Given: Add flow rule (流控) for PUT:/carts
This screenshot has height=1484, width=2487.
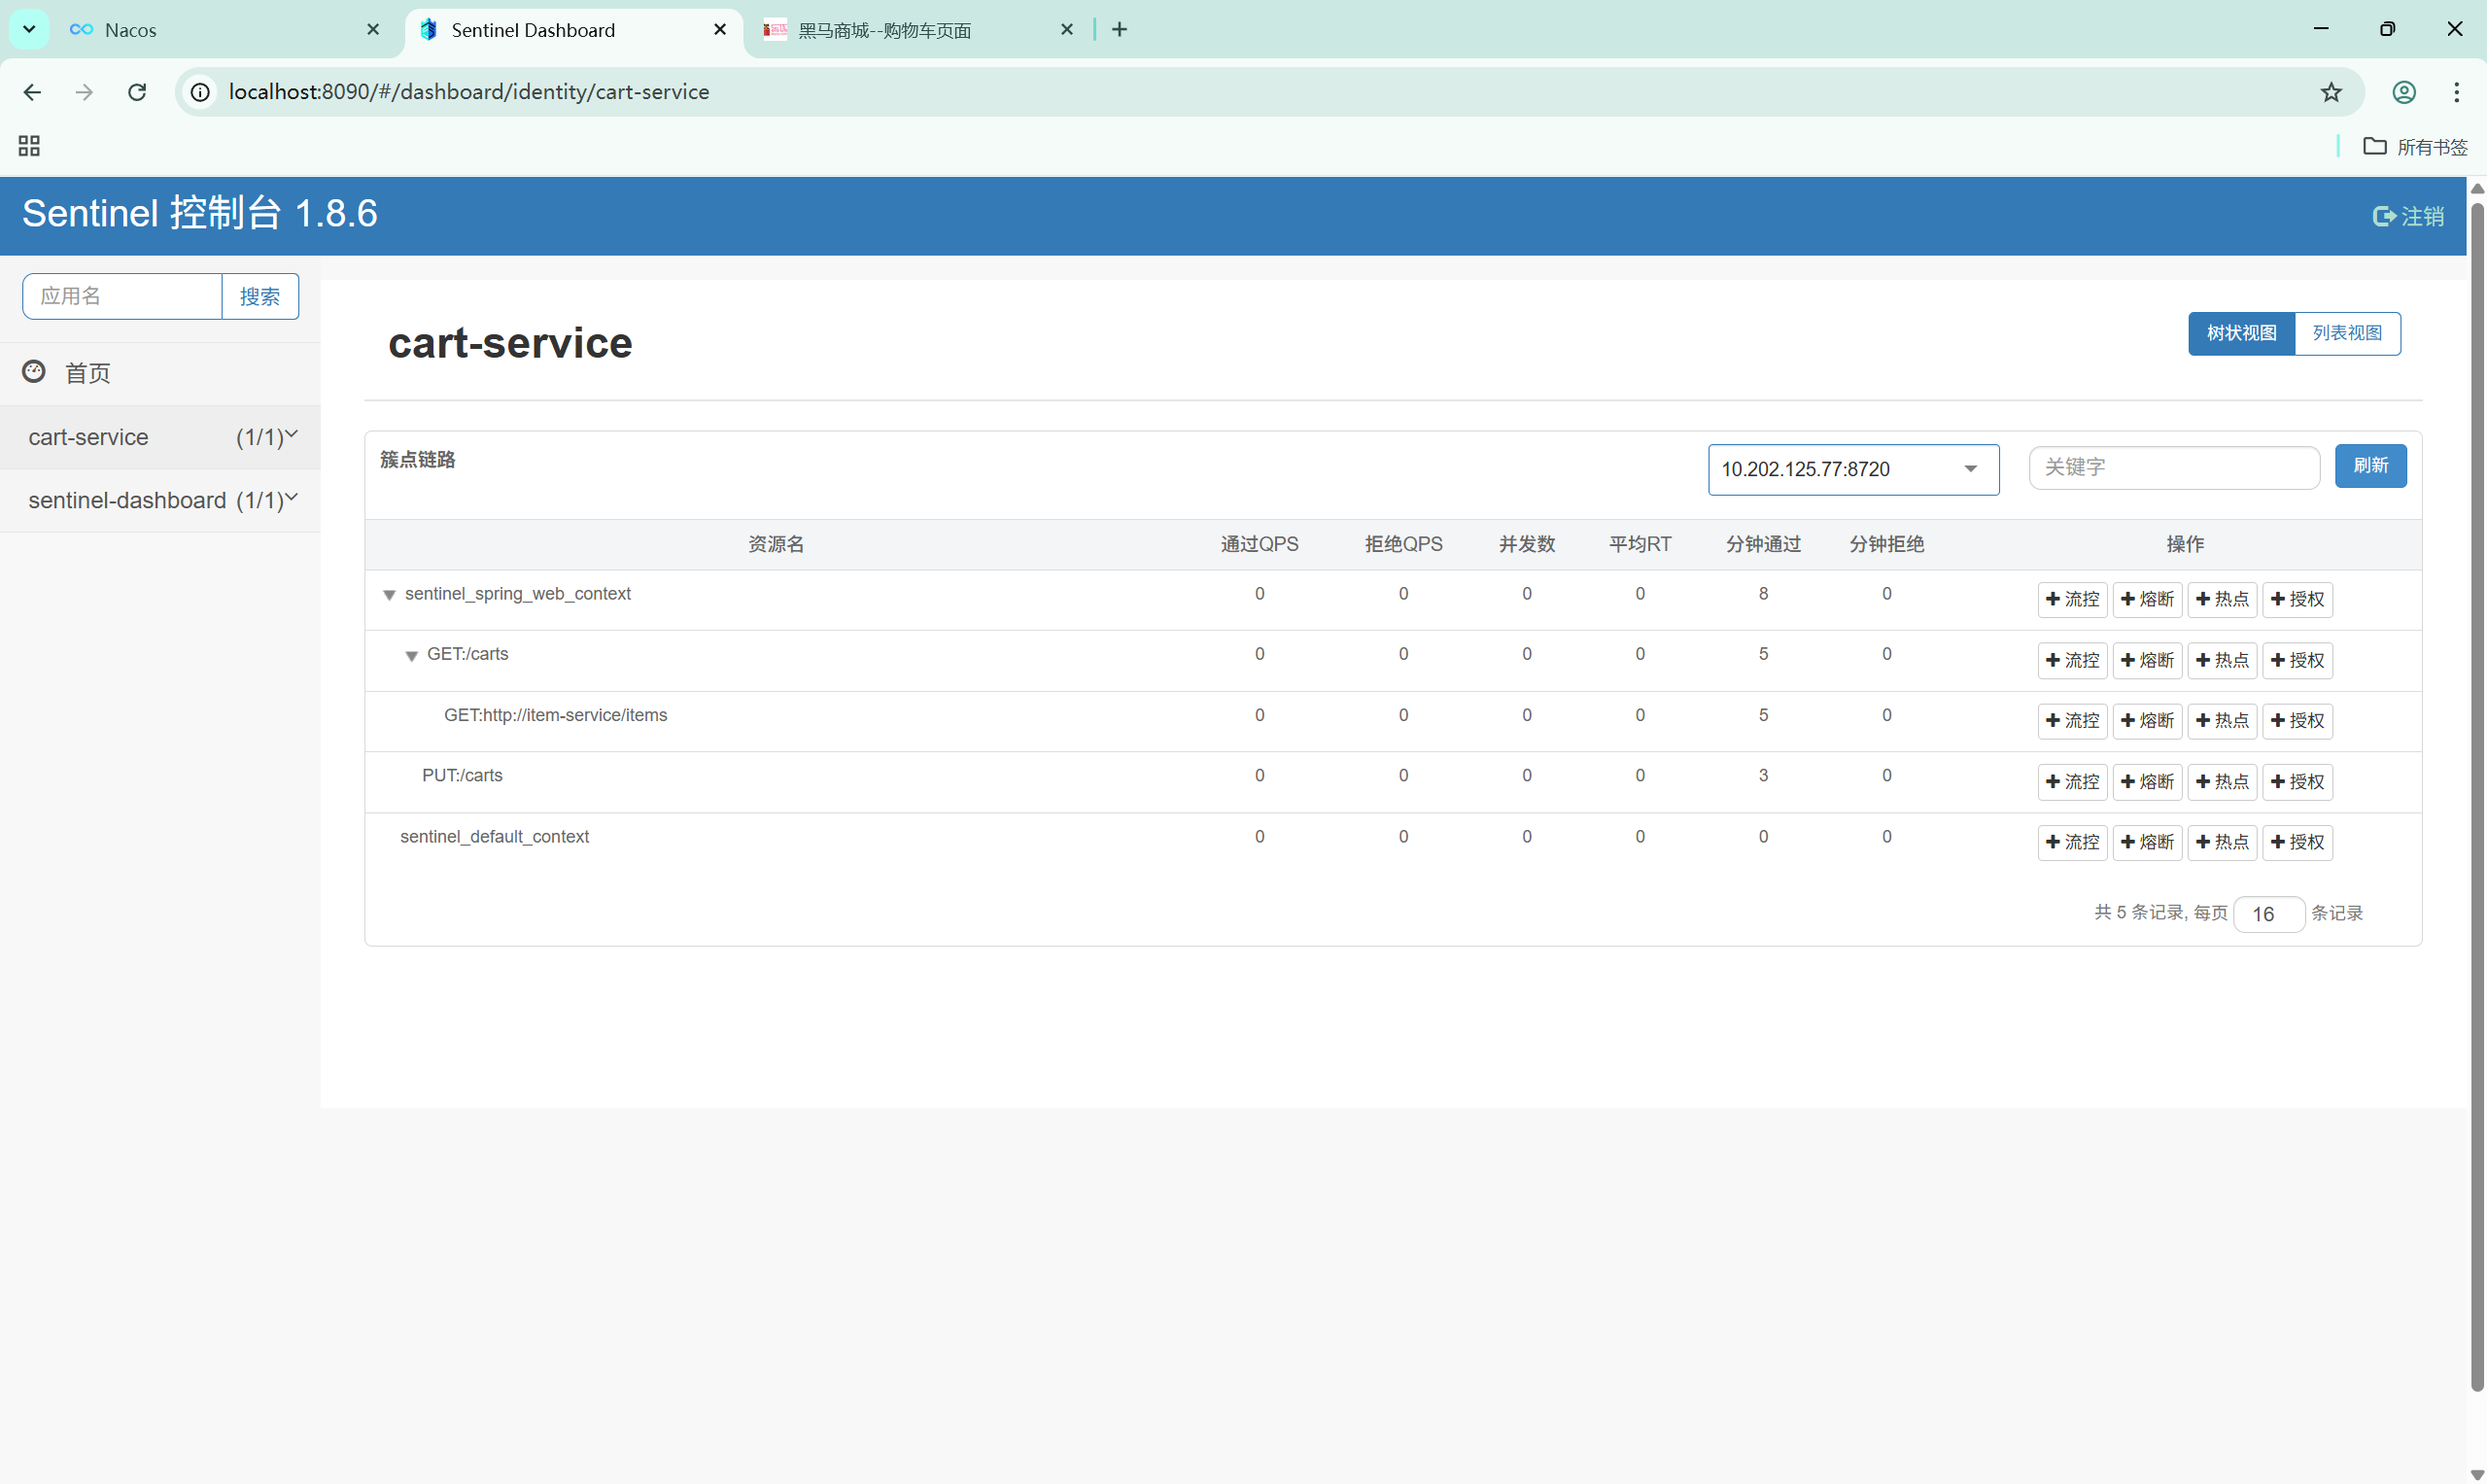Looking at the screenshot, I should 2072,781.
